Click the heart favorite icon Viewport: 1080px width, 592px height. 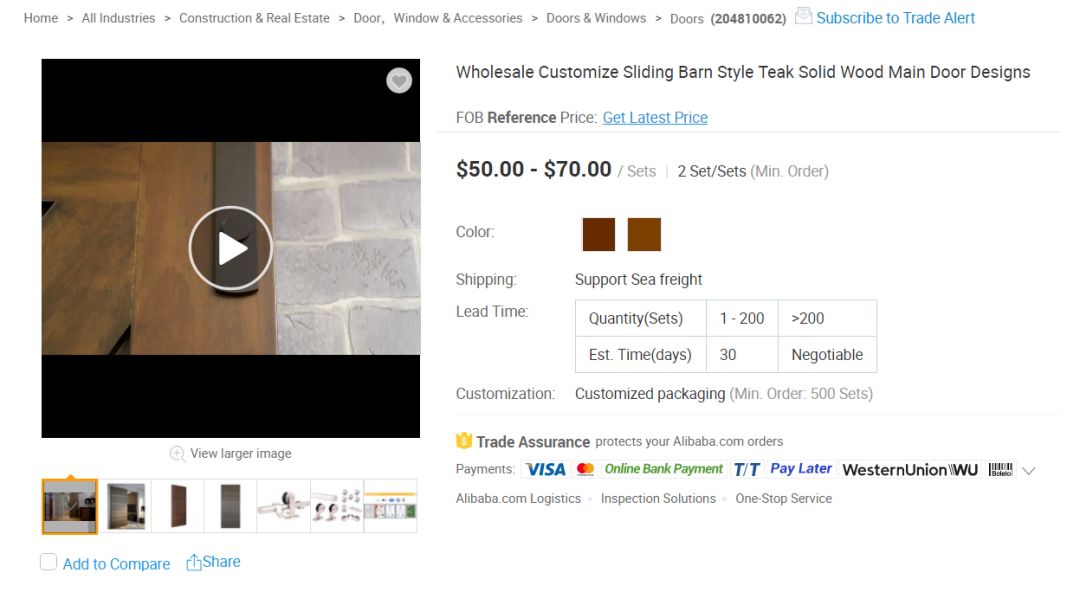pyautogui.click(x=399, y=81)
